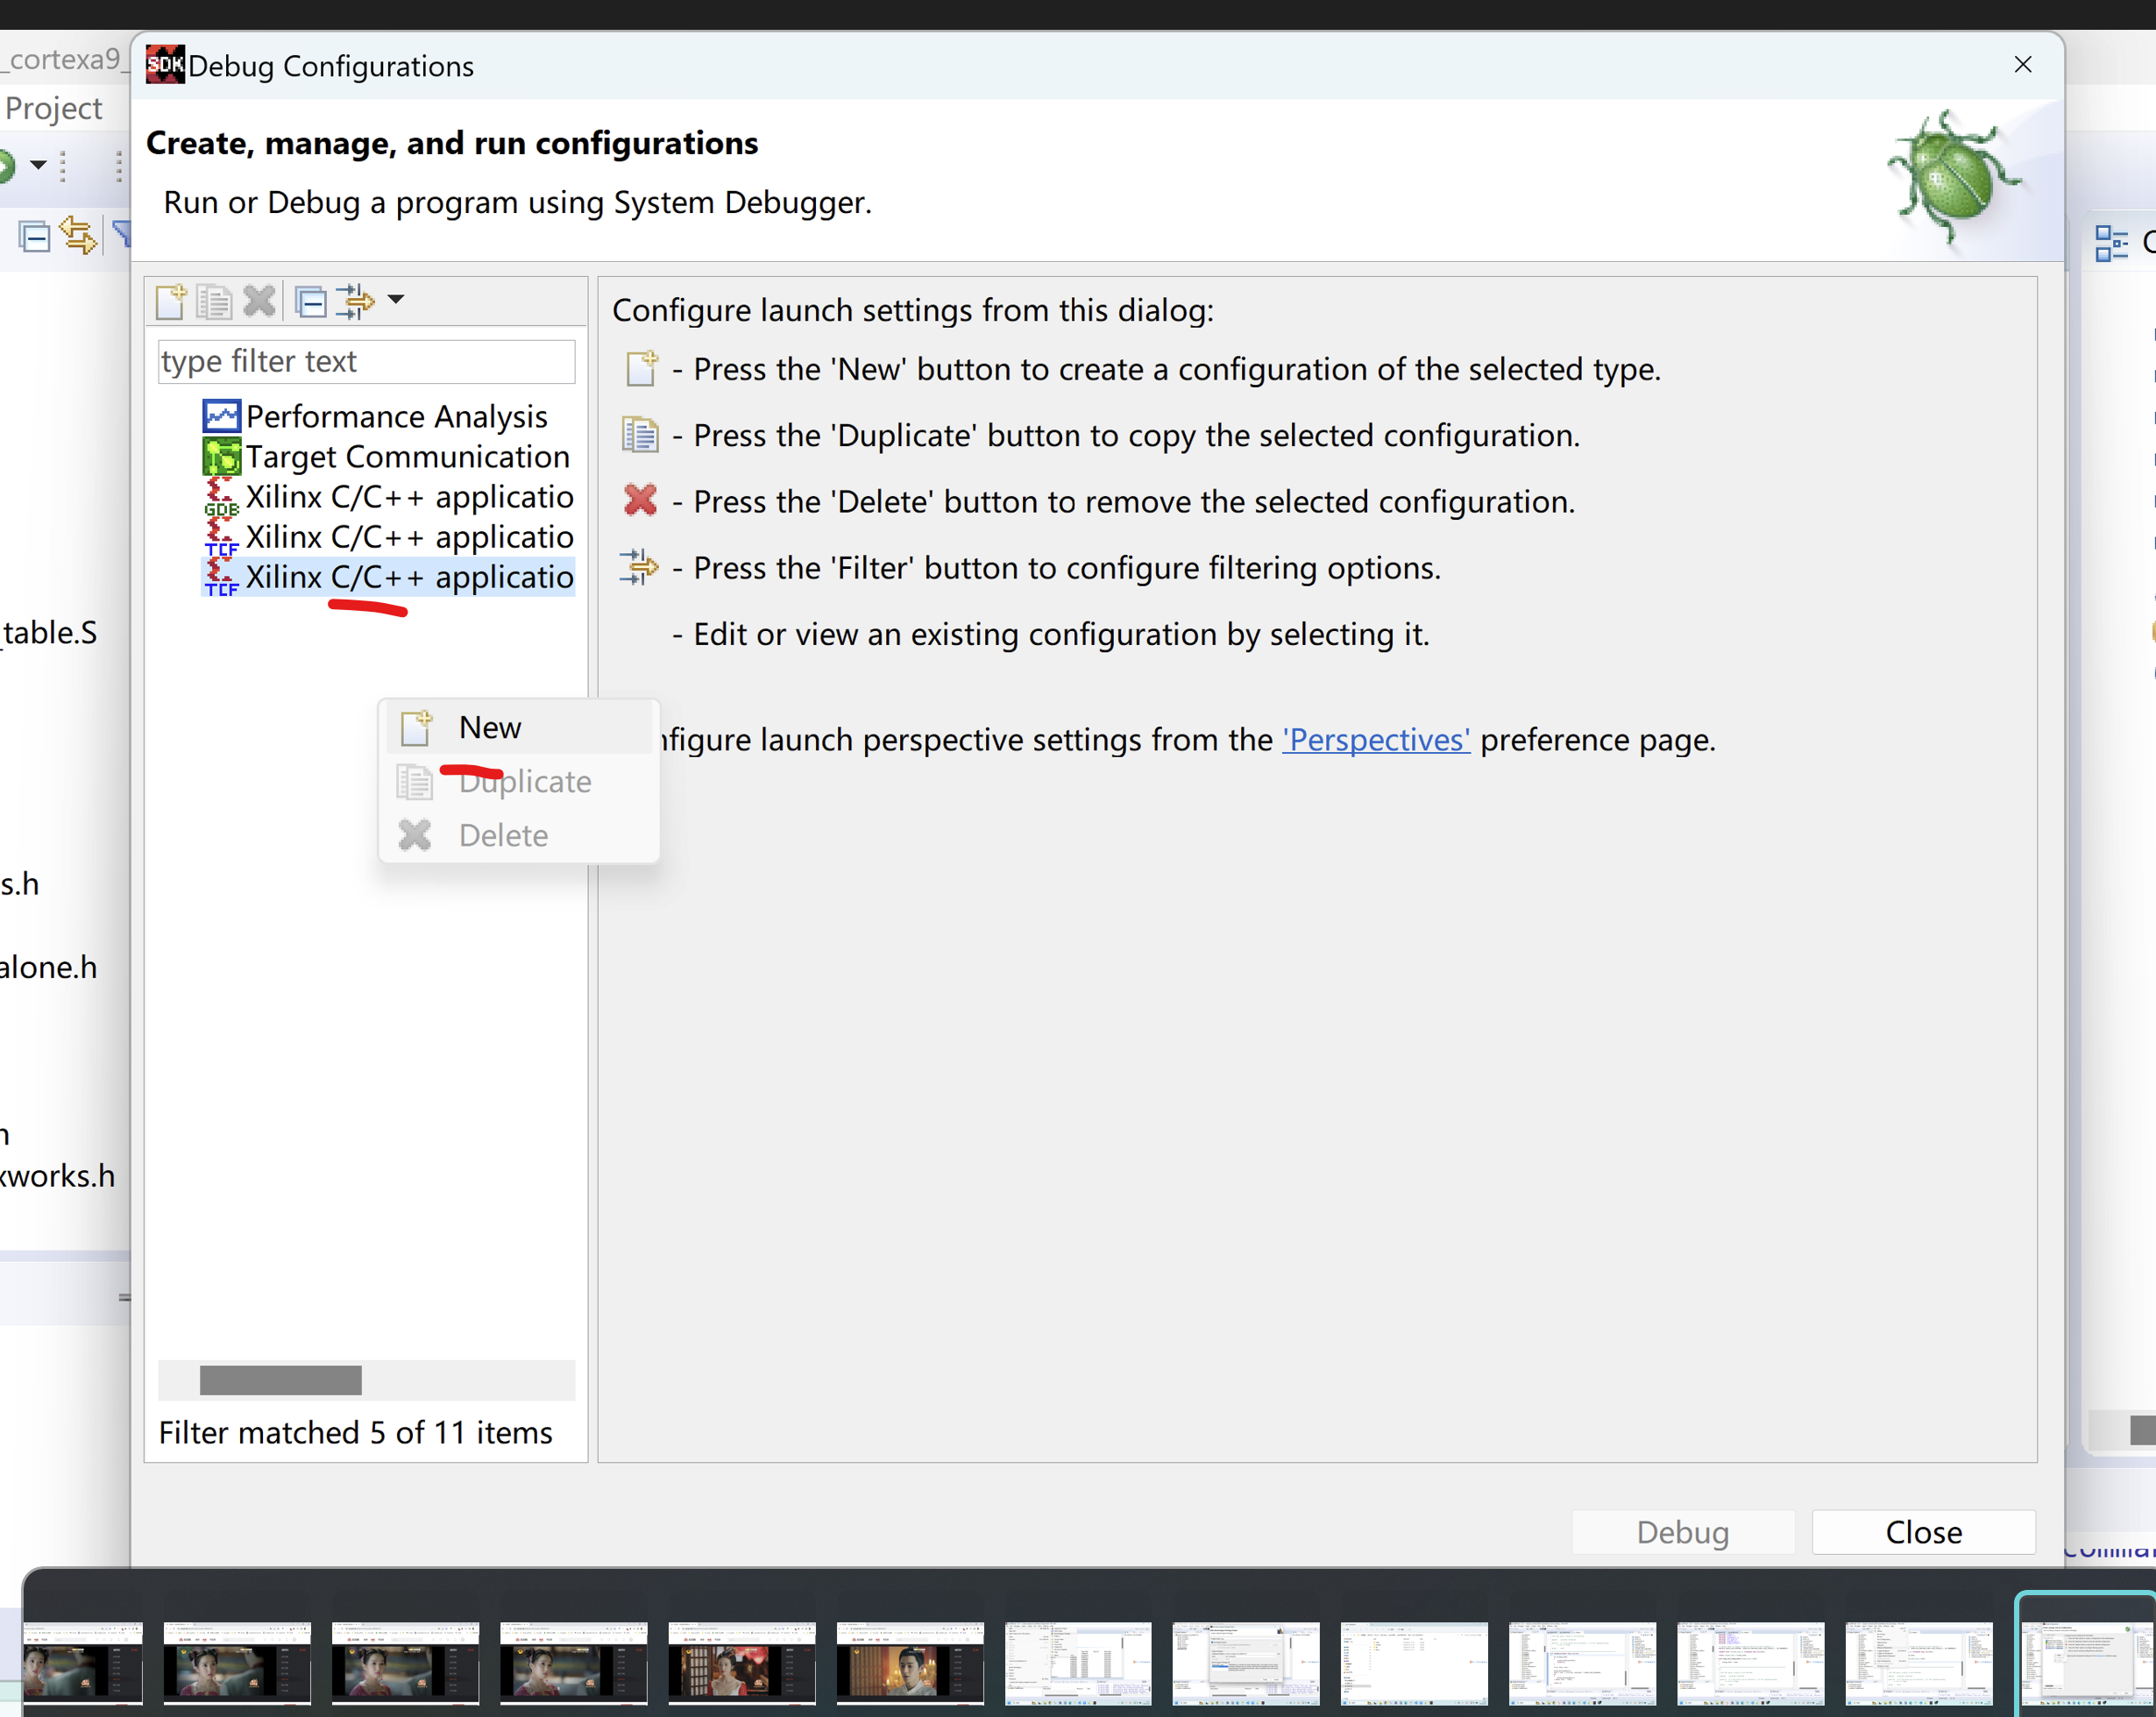Viewport: 2156px width, 1717px height.
Task: Click the Debug button
Action: pos(1683,1532)
